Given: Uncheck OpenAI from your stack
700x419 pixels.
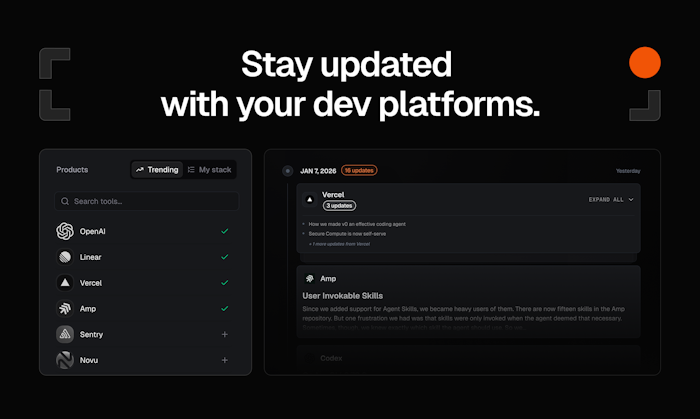Looking at the screenshot, I should coord(225,231).
